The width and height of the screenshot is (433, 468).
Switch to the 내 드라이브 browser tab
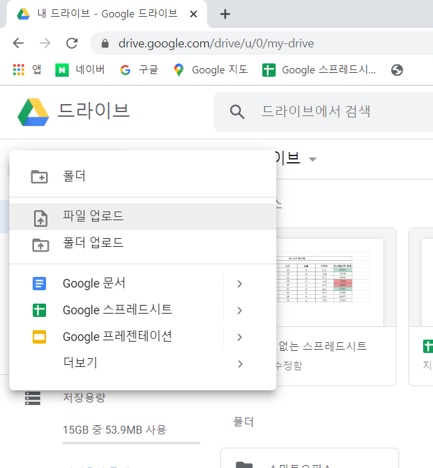107,14
